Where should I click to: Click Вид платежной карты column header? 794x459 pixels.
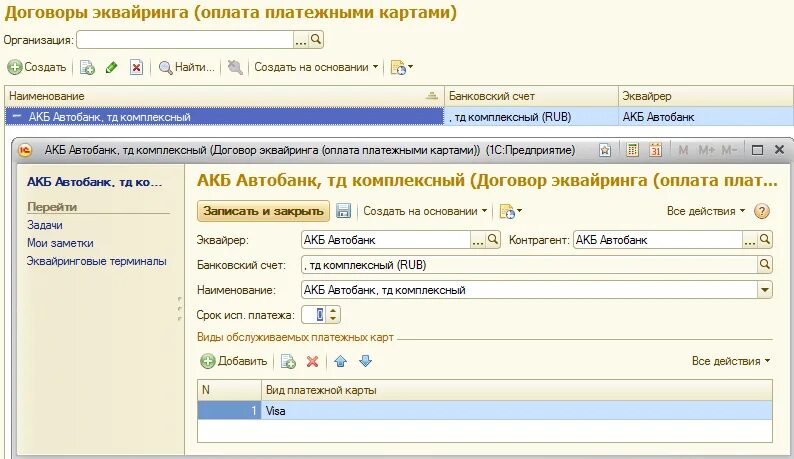(517, 390)
